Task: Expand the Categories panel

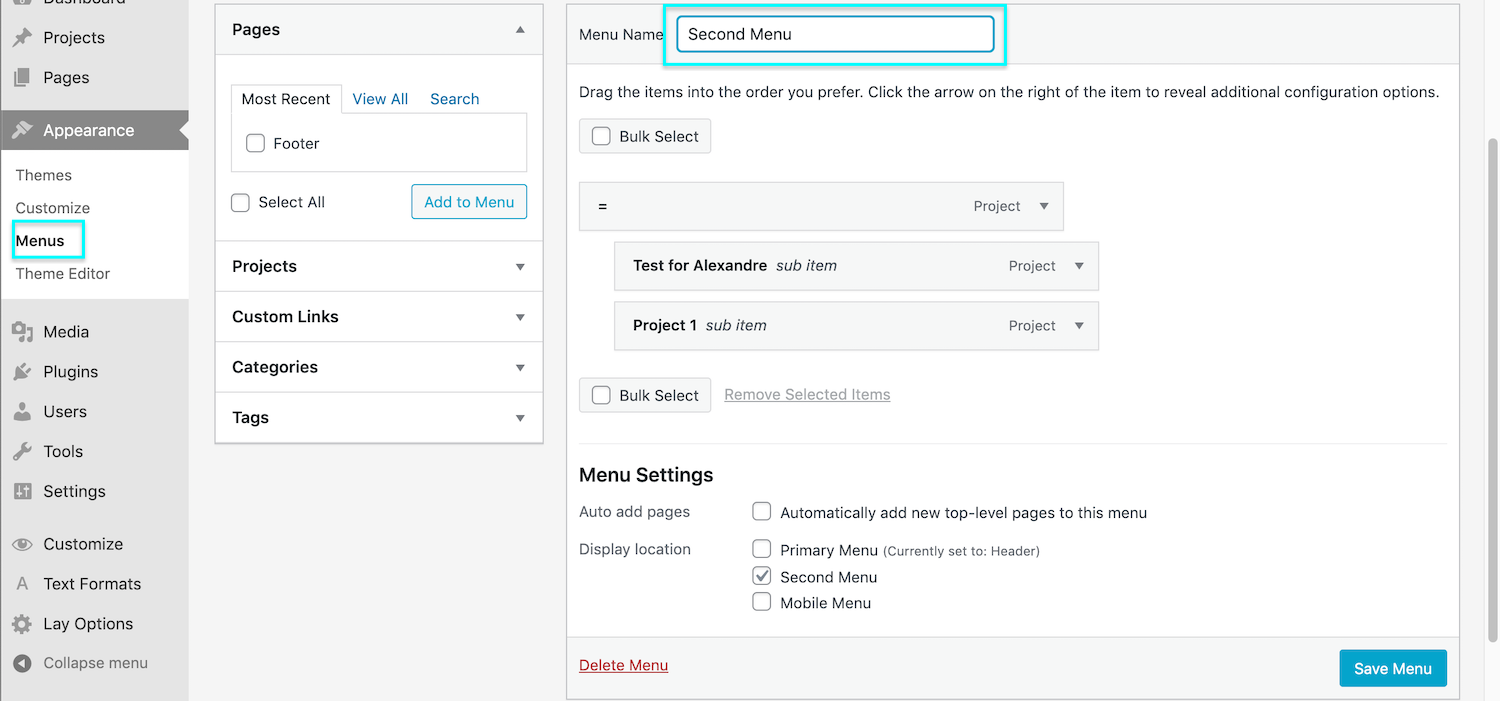Action: click(520, 368)
